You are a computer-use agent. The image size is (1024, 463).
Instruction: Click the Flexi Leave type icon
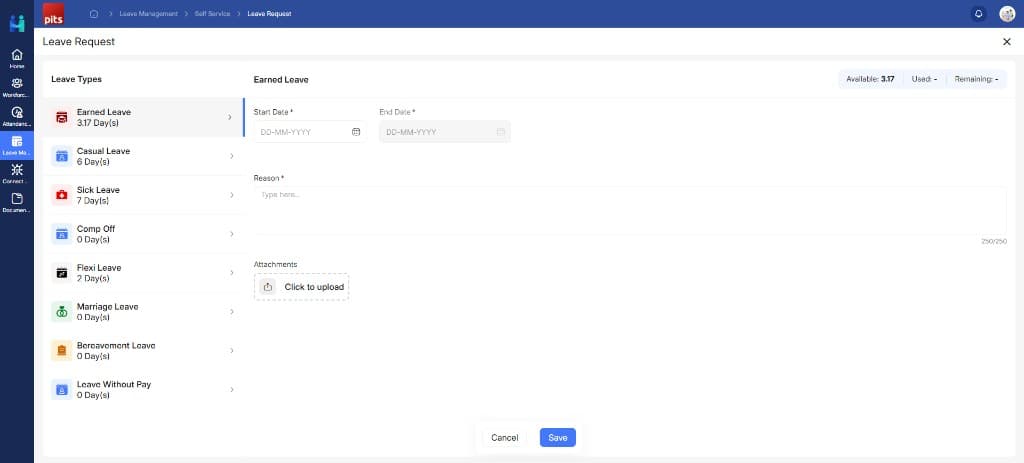[61, 272]
